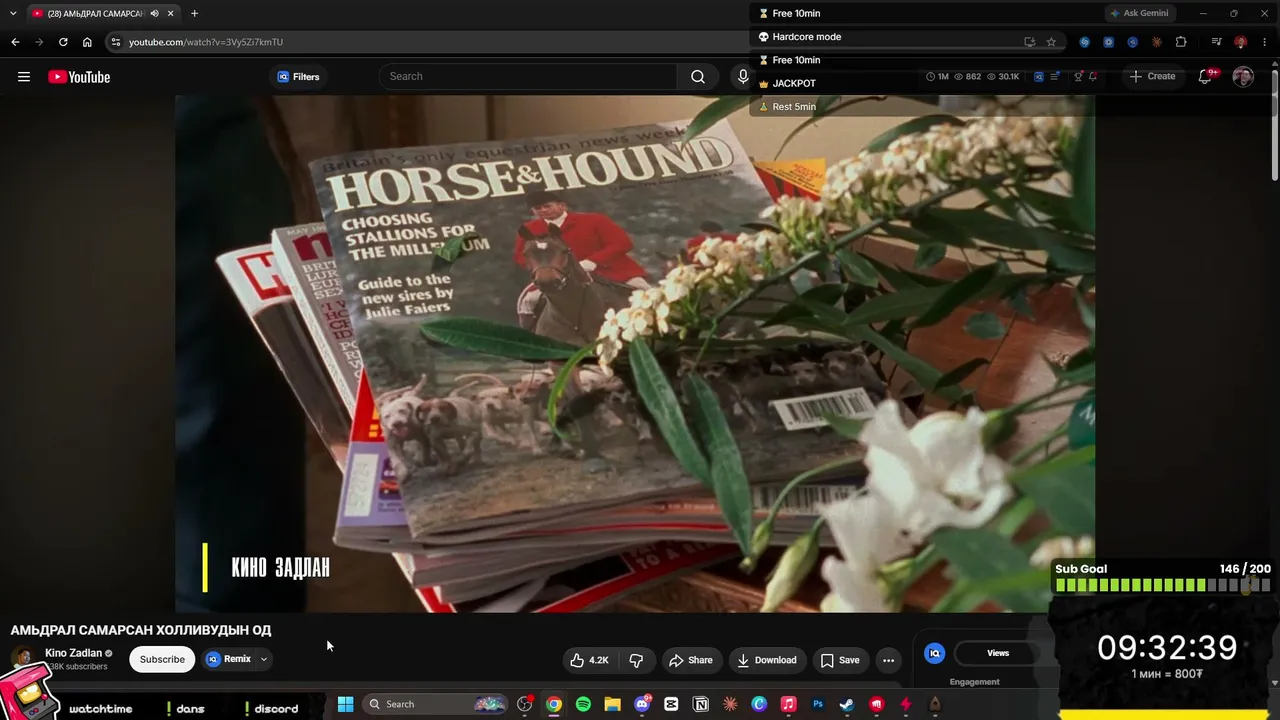Open Photoshop from the taskbar
This screenshot has width=1280, height=720.
point(818,704)
